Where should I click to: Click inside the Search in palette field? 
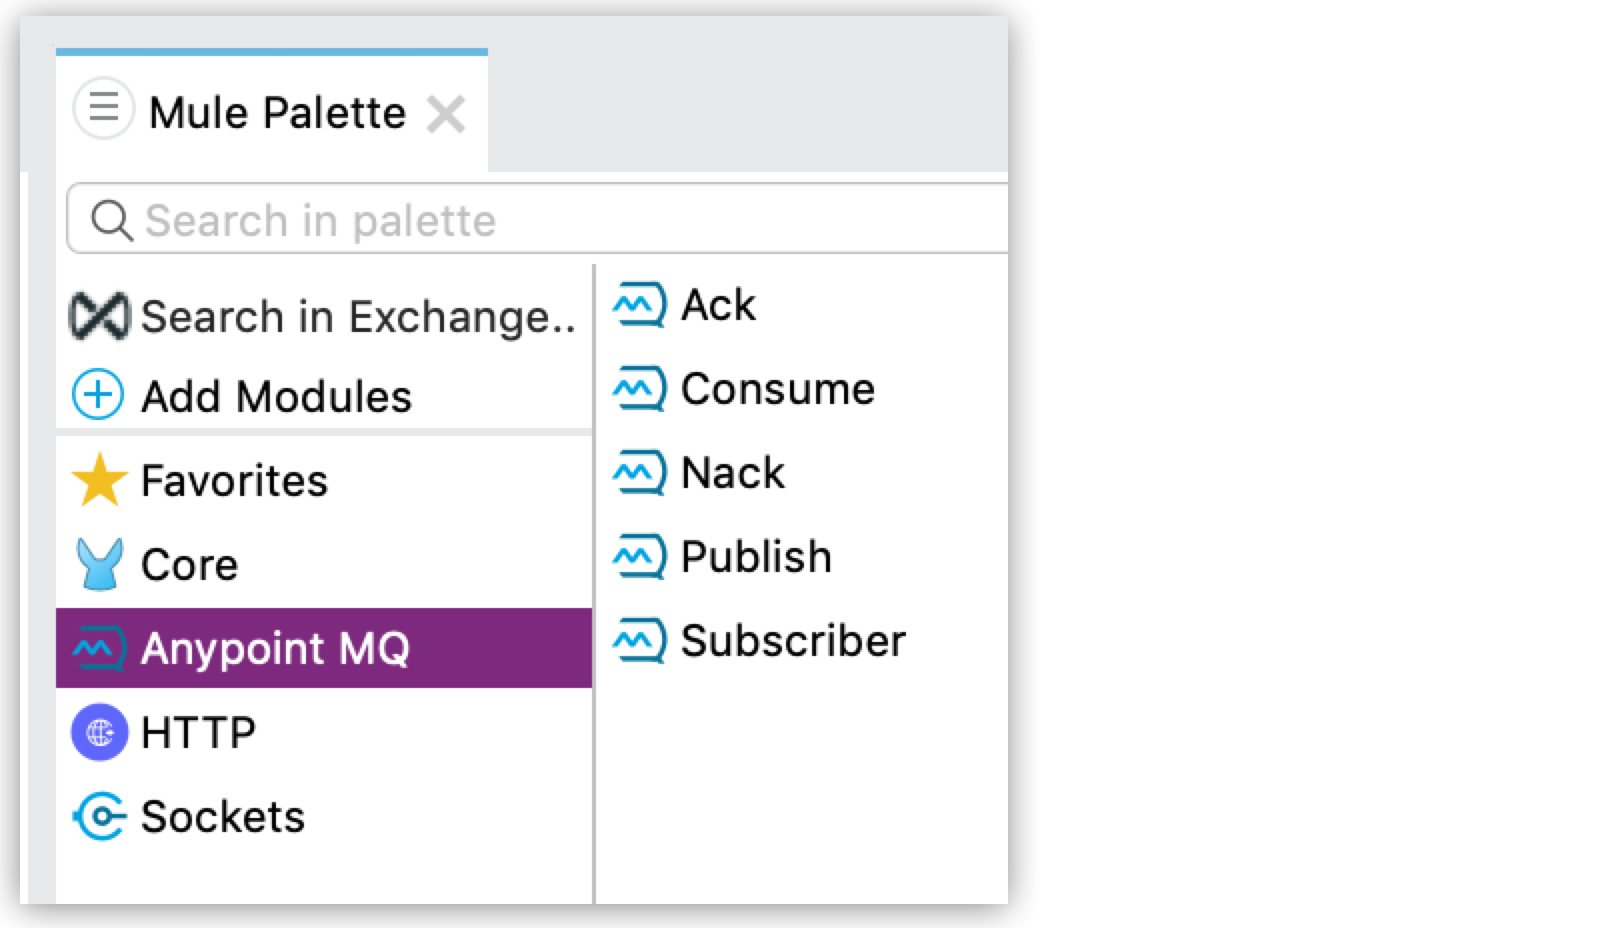point(400,220)
